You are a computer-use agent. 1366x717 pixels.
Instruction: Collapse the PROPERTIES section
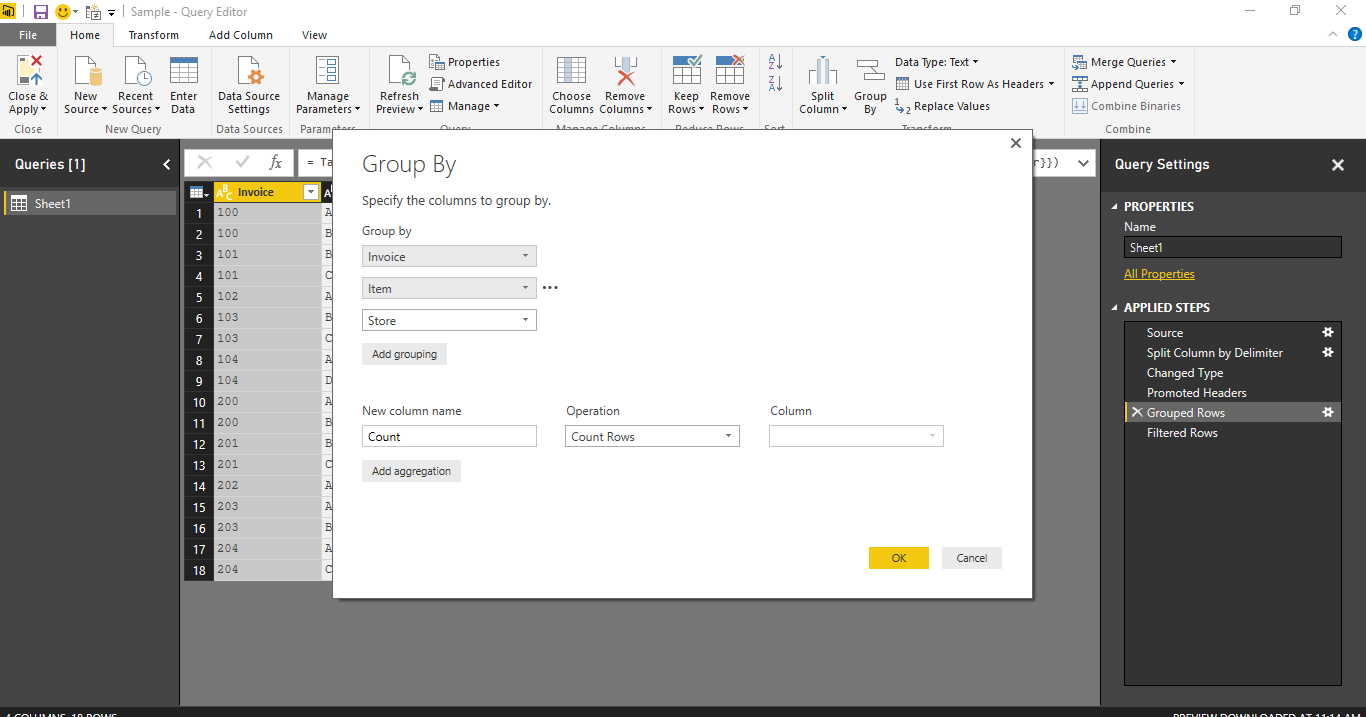1116,207
